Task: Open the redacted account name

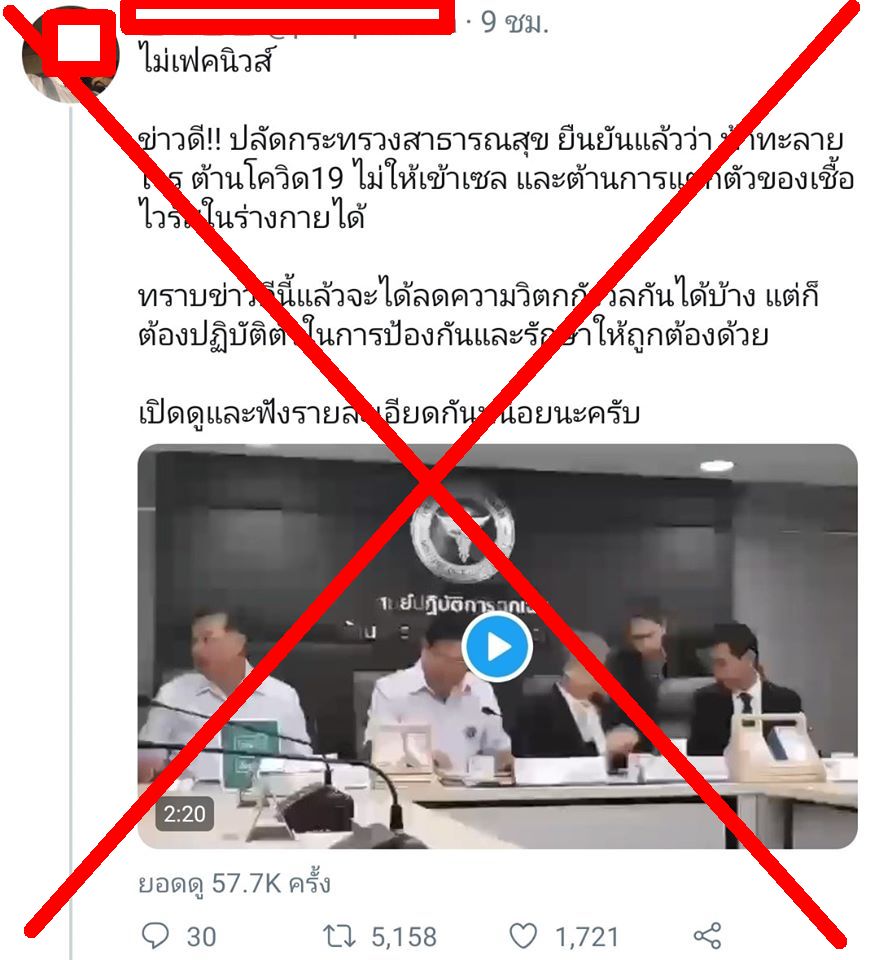Action: point(288,17)
